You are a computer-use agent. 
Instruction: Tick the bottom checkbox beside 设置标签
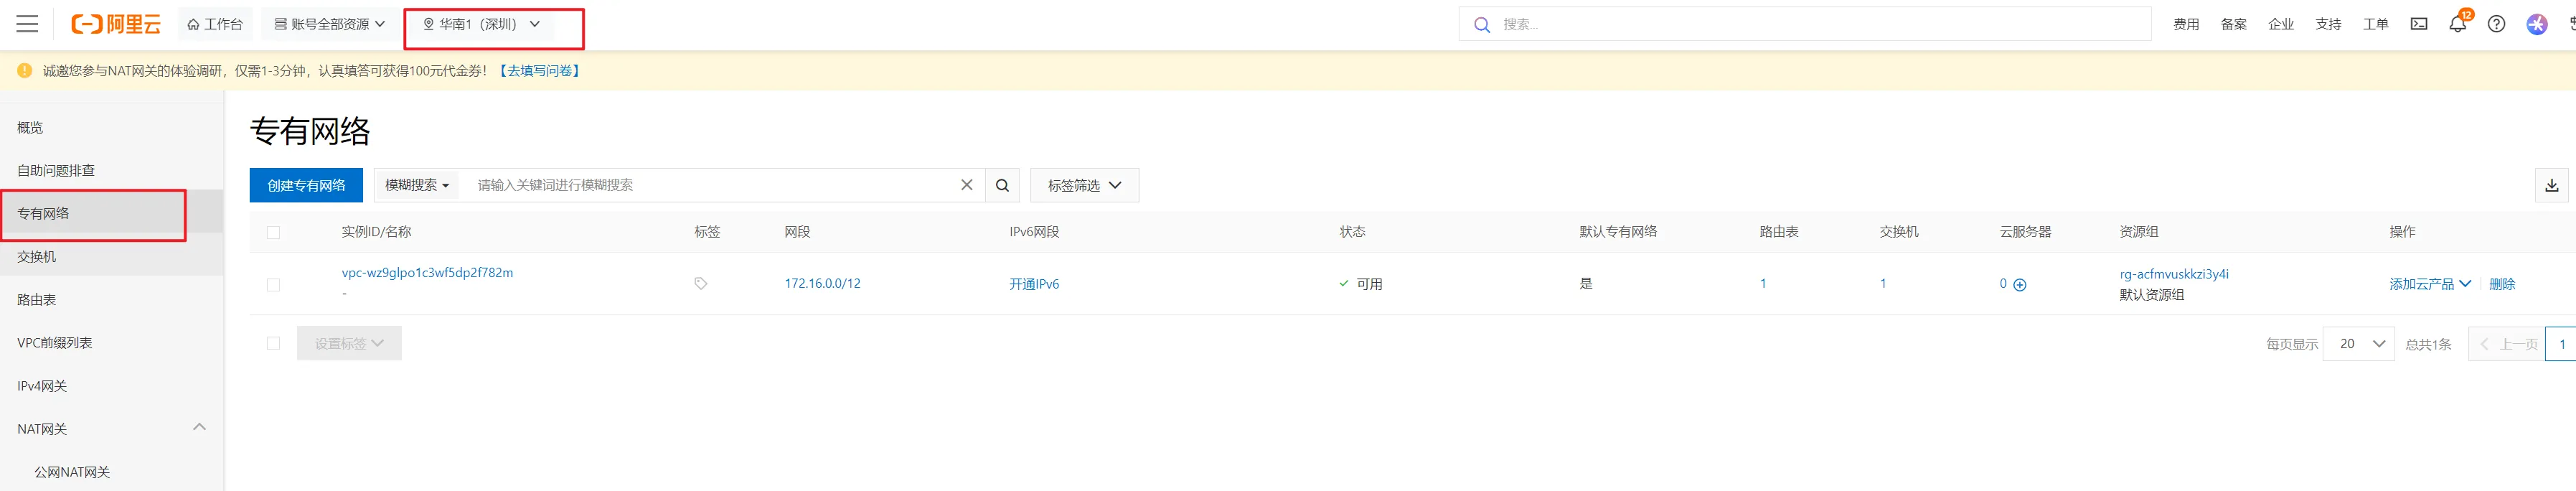tap(273, 343)
